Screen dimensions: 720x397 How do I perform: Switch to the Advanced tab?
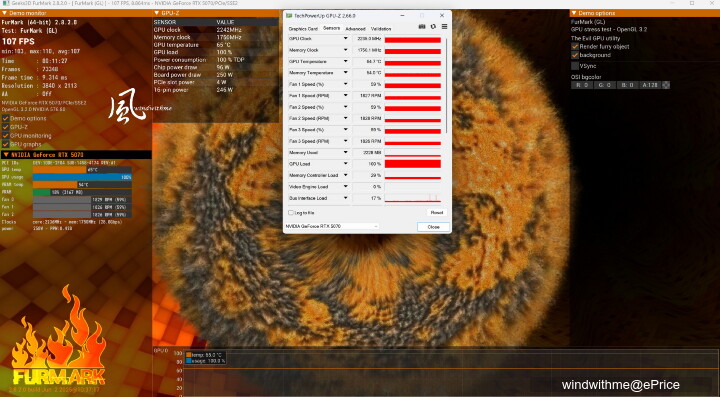(x=355, y=29)
